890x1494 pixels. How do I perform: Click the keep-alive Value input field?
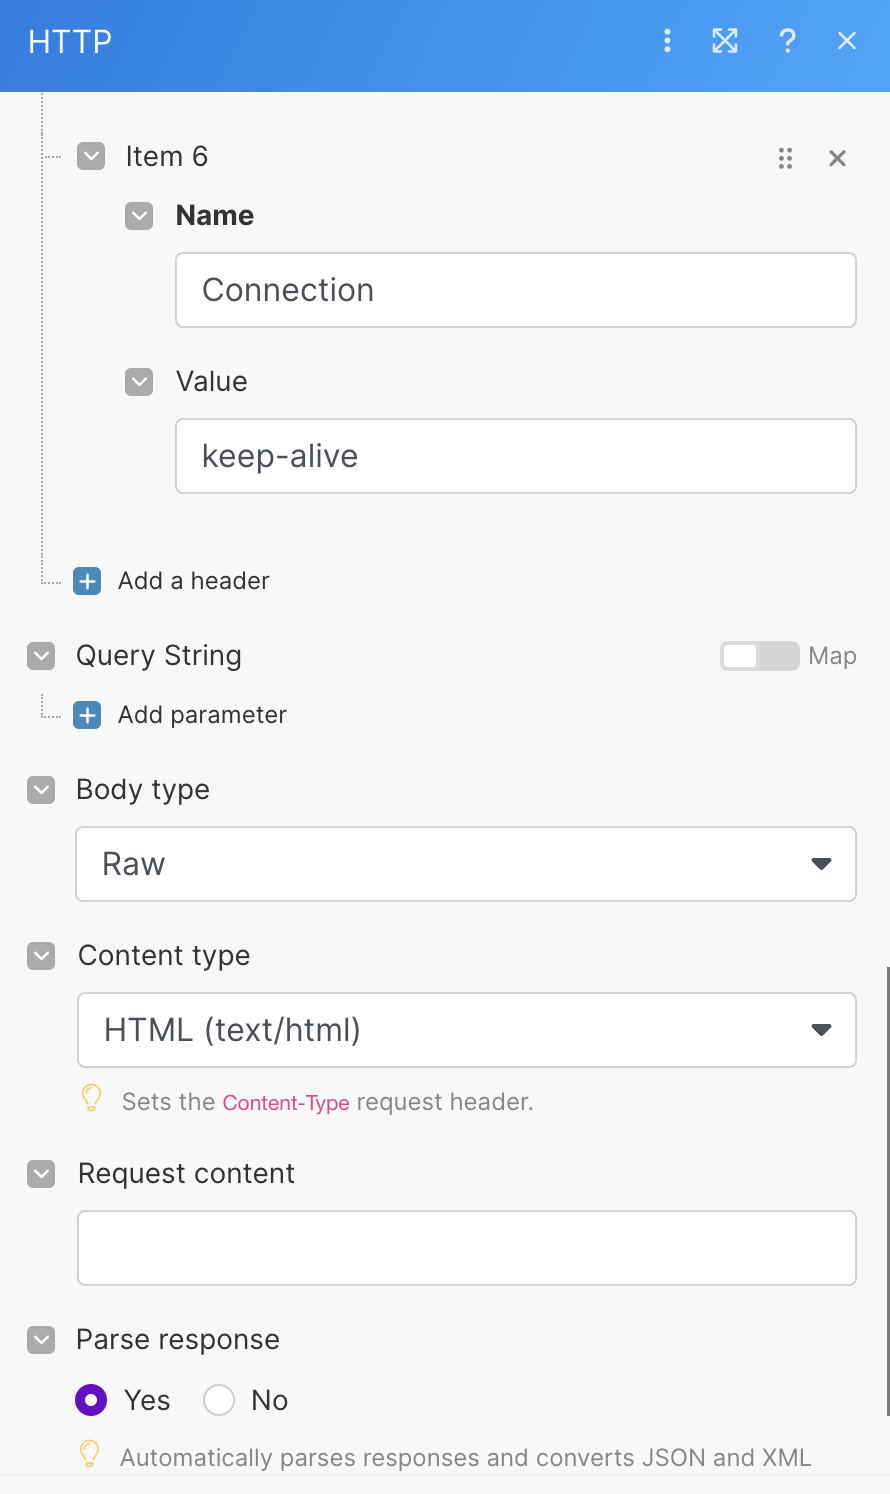tap(515, 456)
